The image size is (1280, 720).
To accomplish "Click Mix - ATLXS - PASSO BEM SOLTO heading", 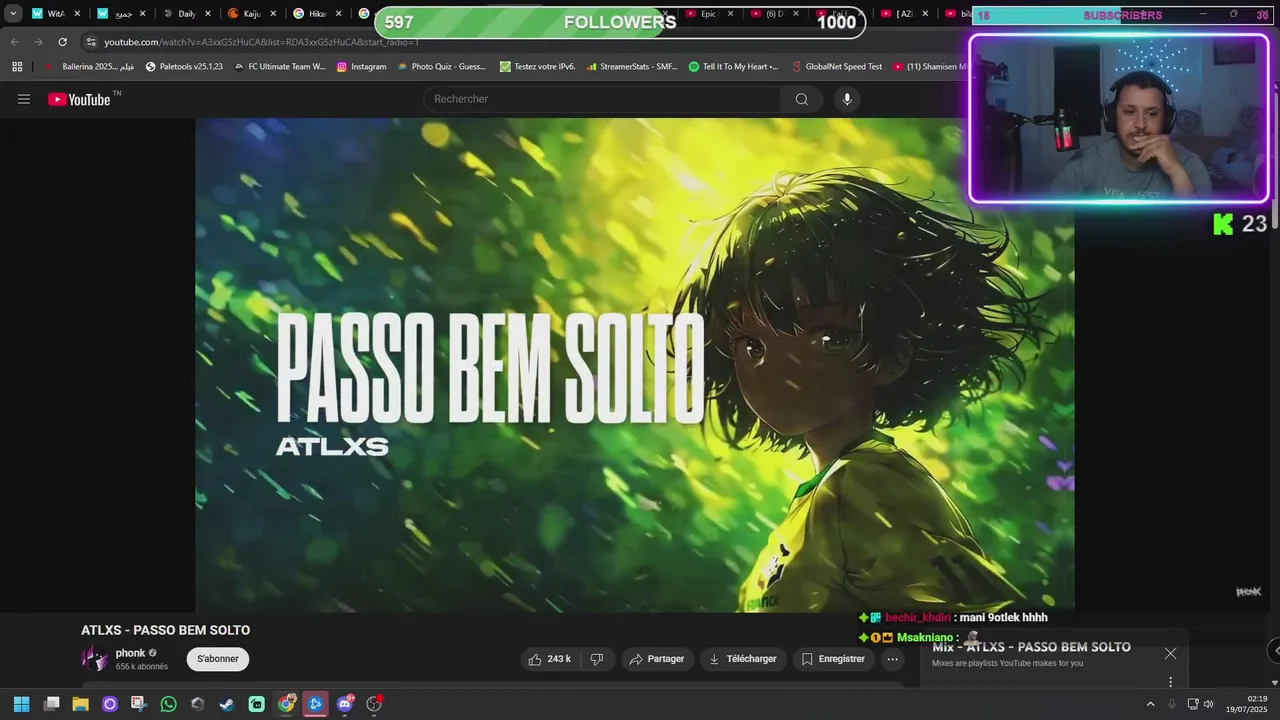I will 1031,647.
